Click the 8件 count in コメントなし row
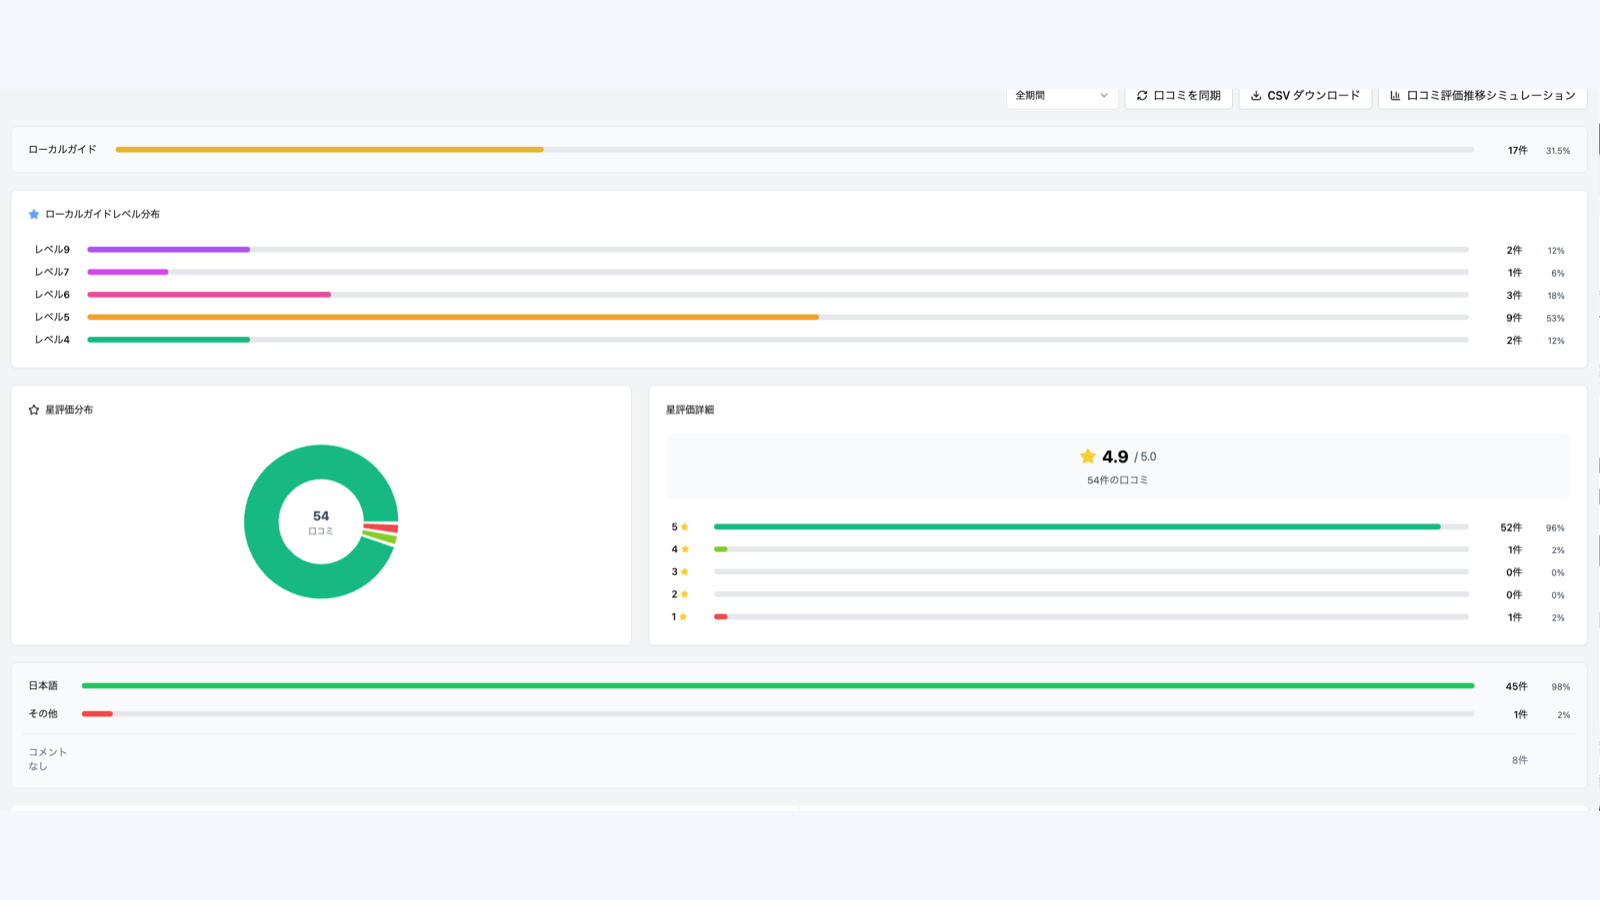This screenshot has height=900, width=1600. [x=1520, y=761]
